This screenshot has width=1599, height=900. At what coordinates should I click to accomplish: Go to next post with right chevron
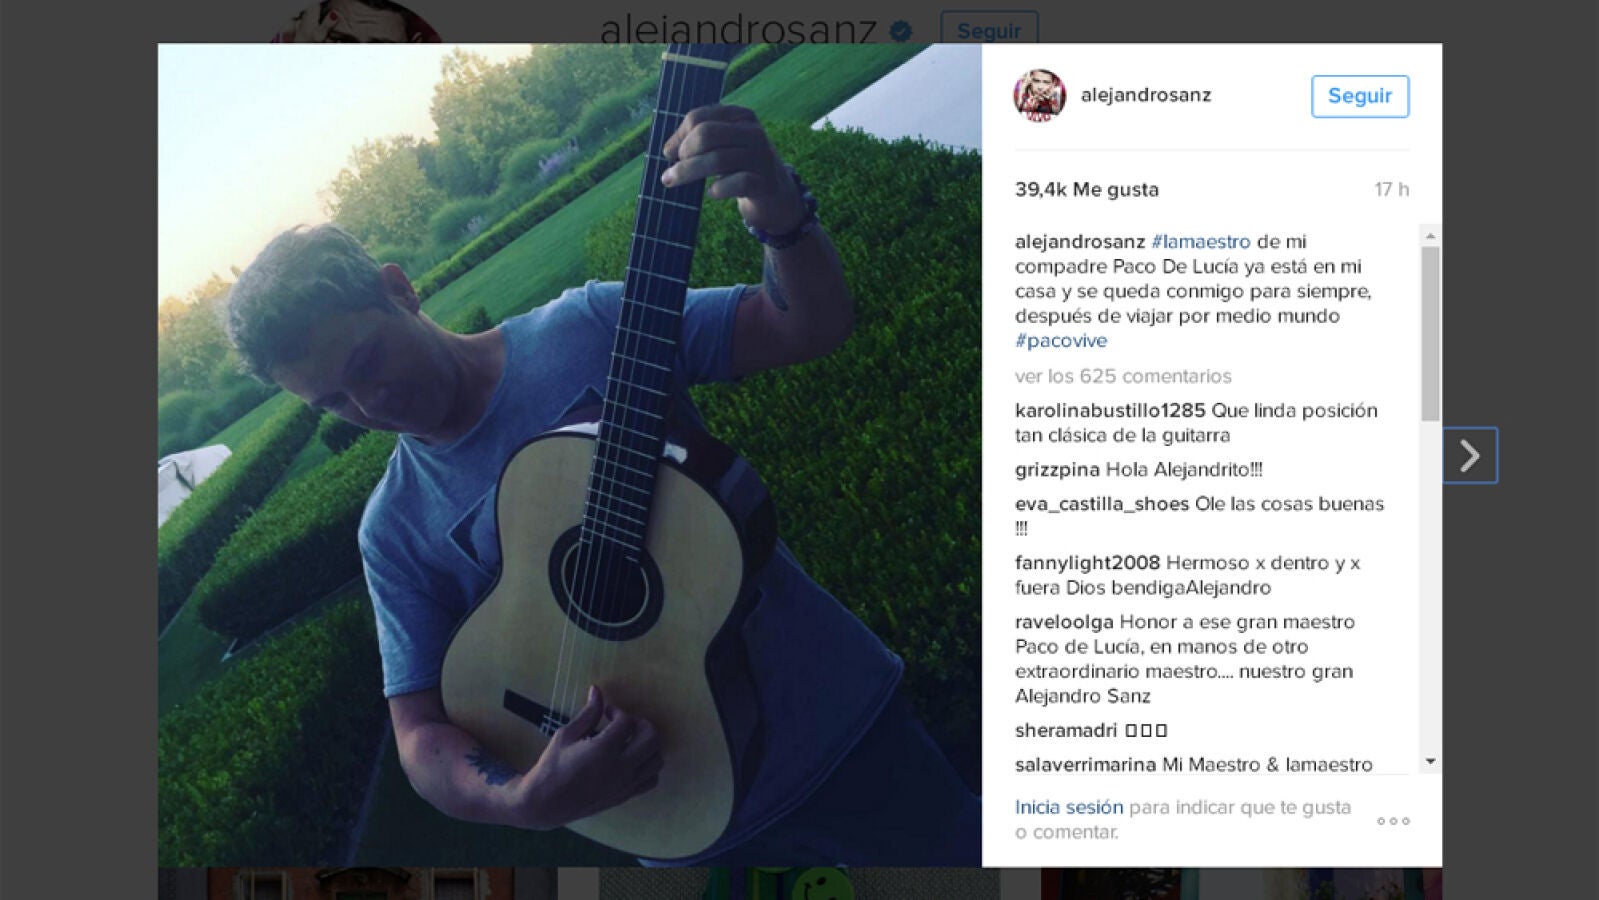click(x=1470, y=456)
